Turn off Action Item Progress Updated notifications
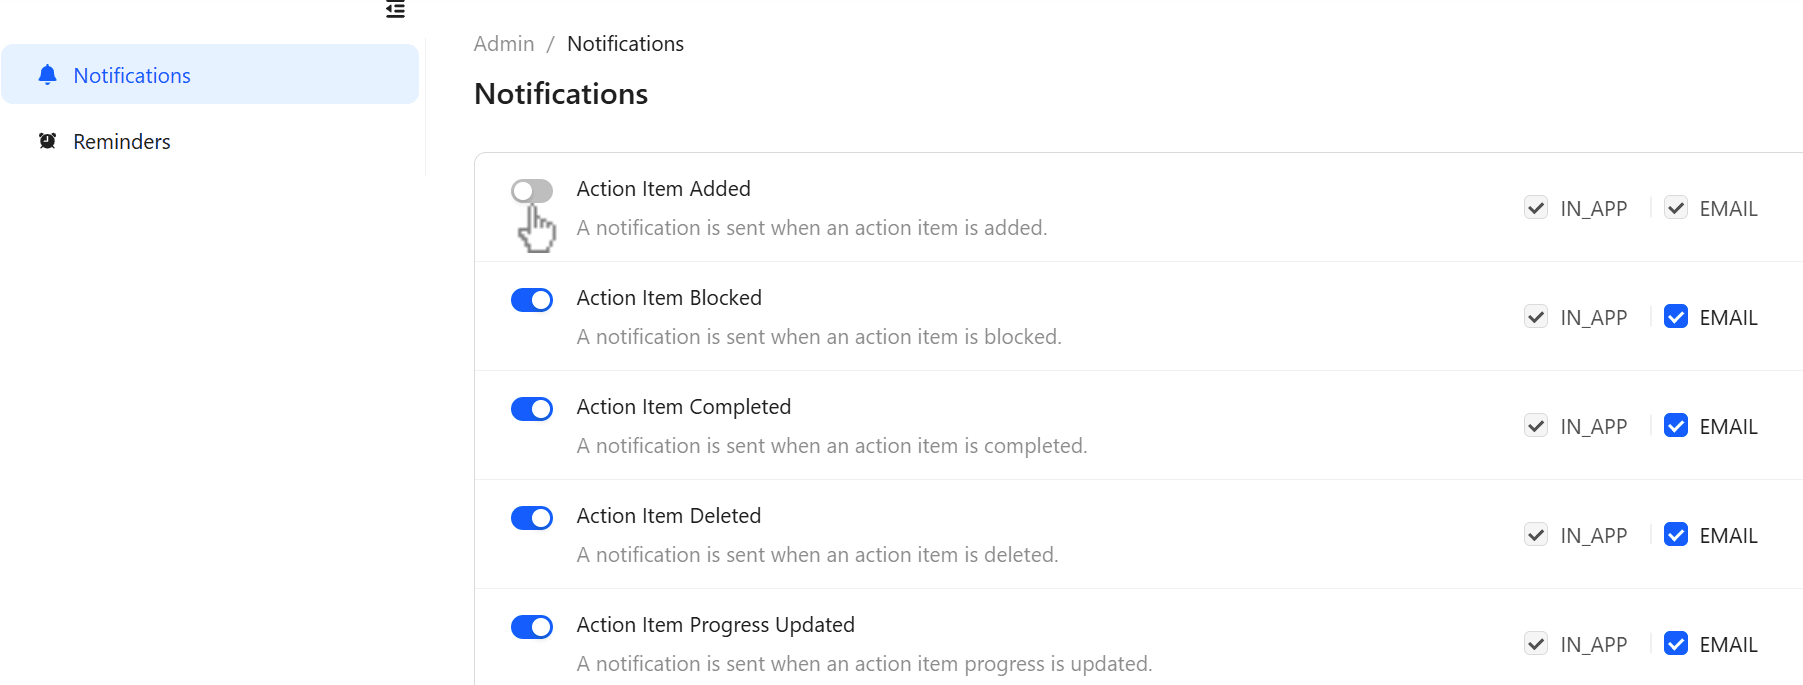The image size is (1803, 685). [x=531, y=626]
